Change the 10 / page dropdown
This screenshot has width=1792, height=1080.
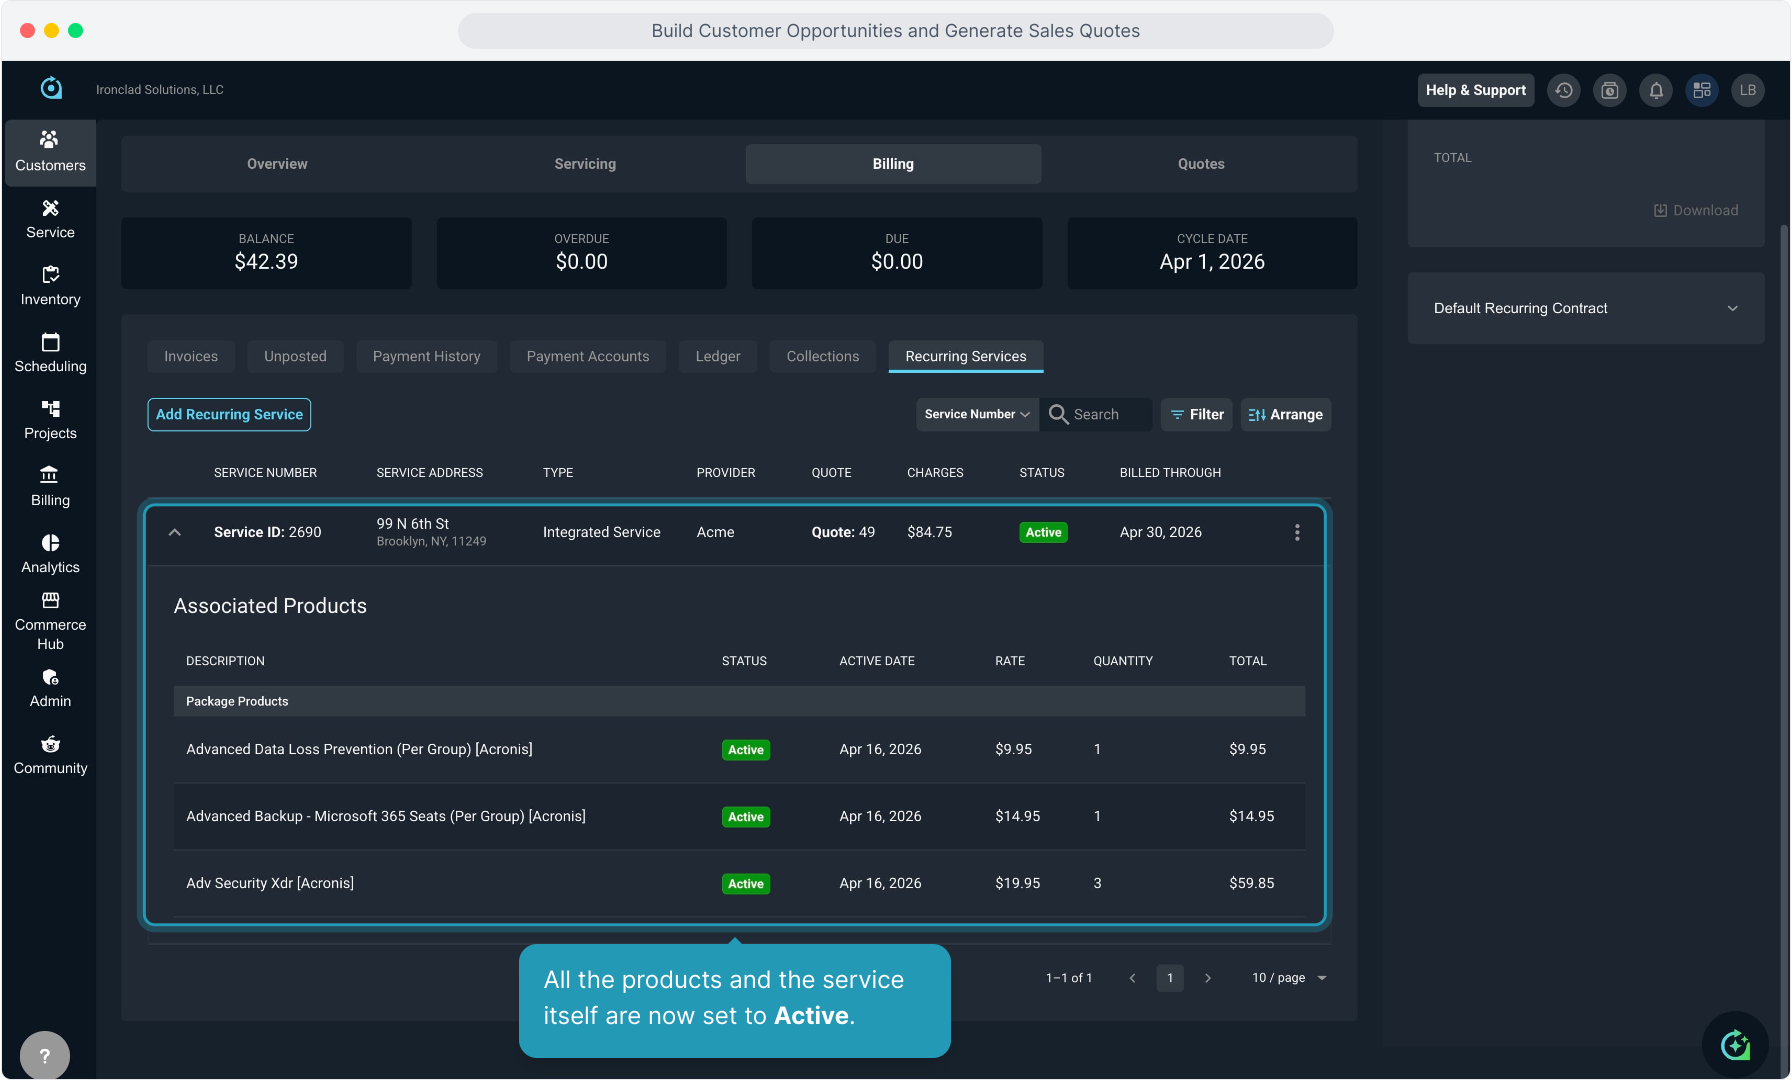tap(1288, 978)
